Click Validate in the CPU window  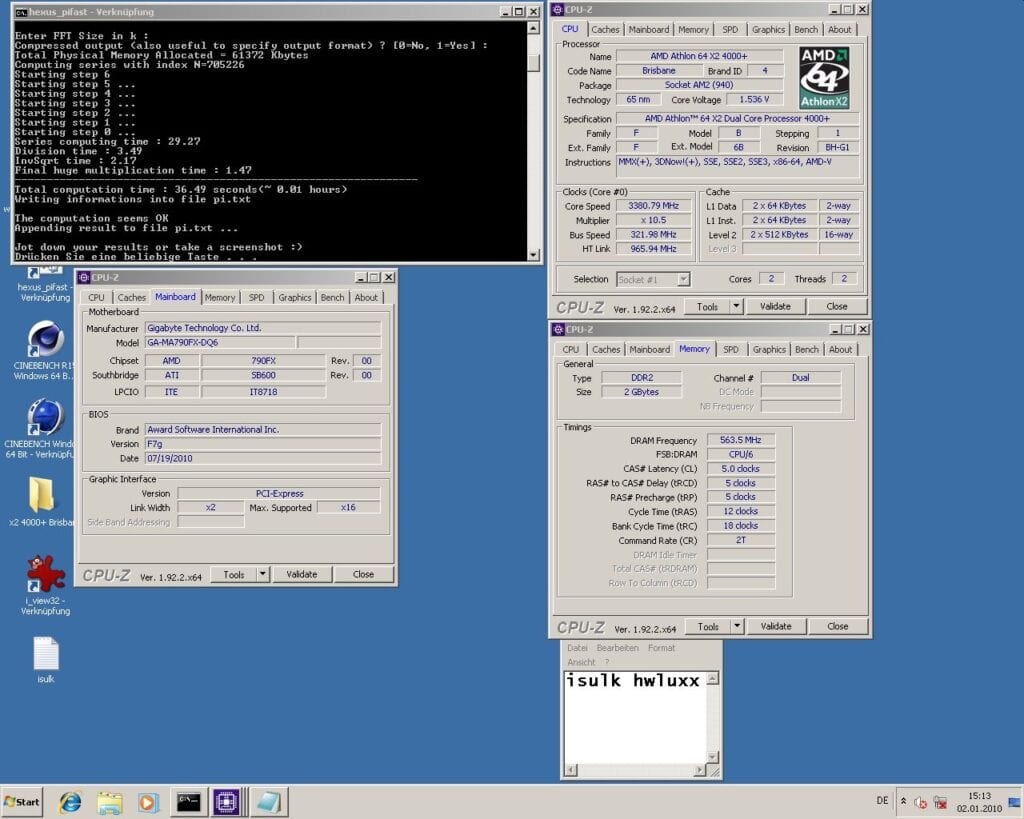[775, 306]
